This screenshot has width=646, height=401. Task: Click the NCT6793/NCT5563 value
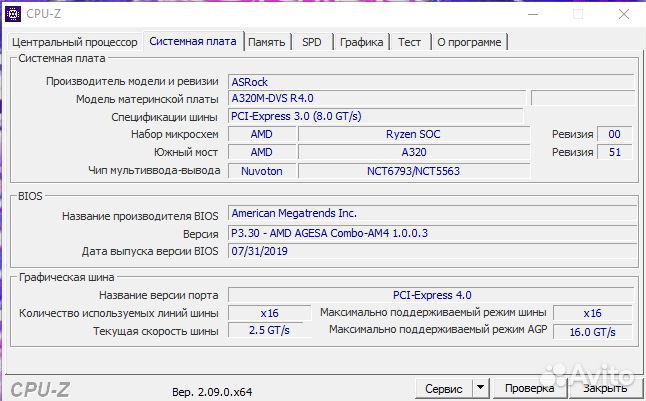pos(414,171)
